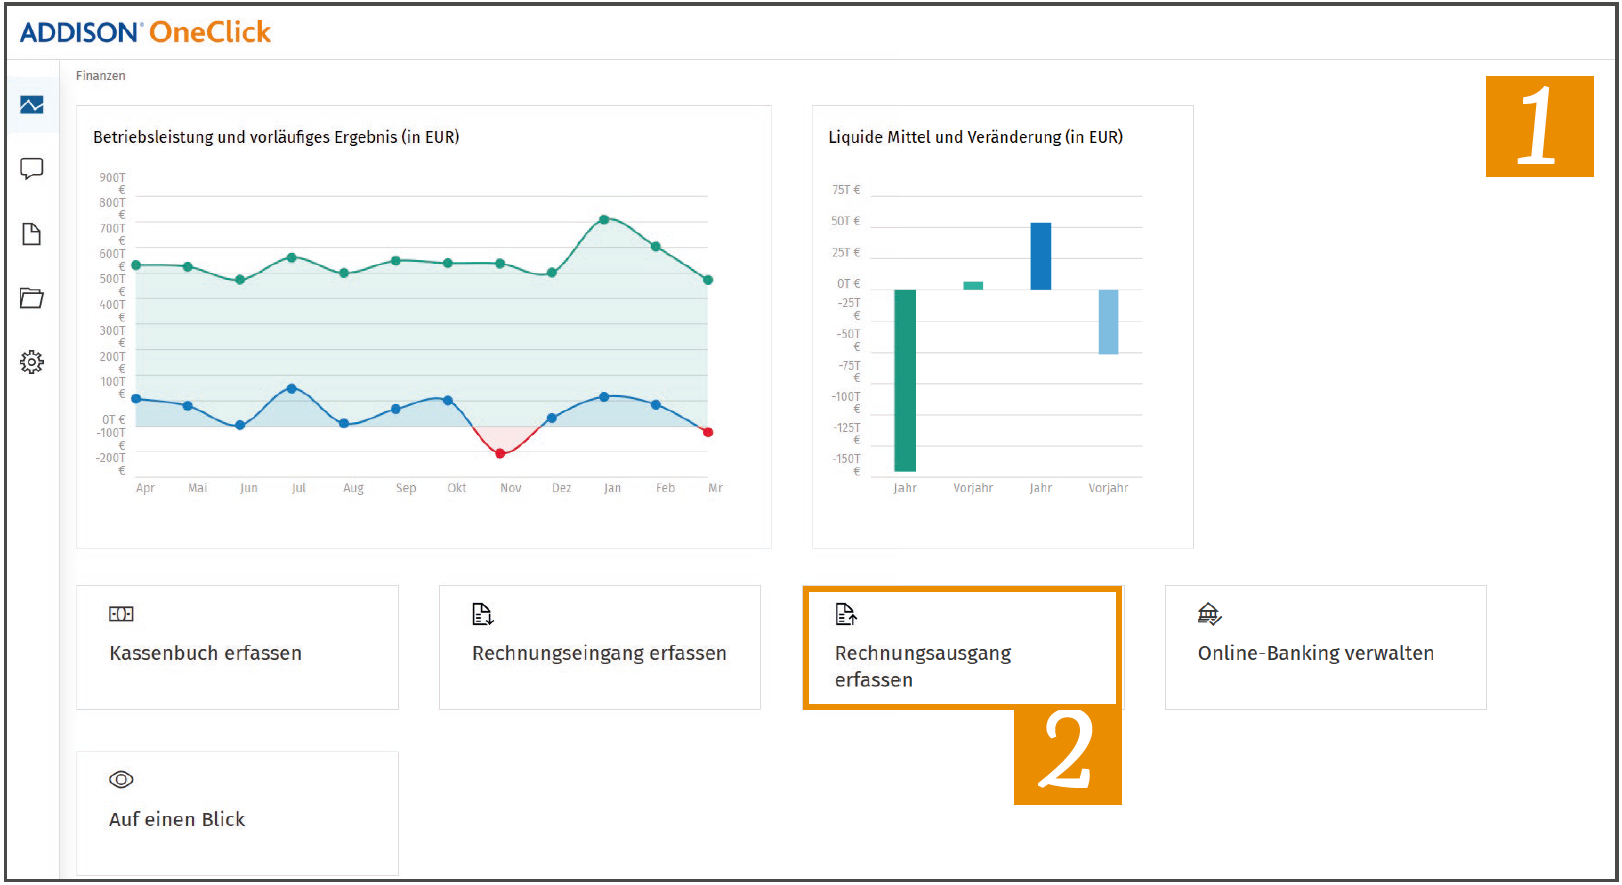Viewport: 1622px width, 885px height.
Task: Open the Finanzen chart icon in sidebar
Action: coord(32,105)
